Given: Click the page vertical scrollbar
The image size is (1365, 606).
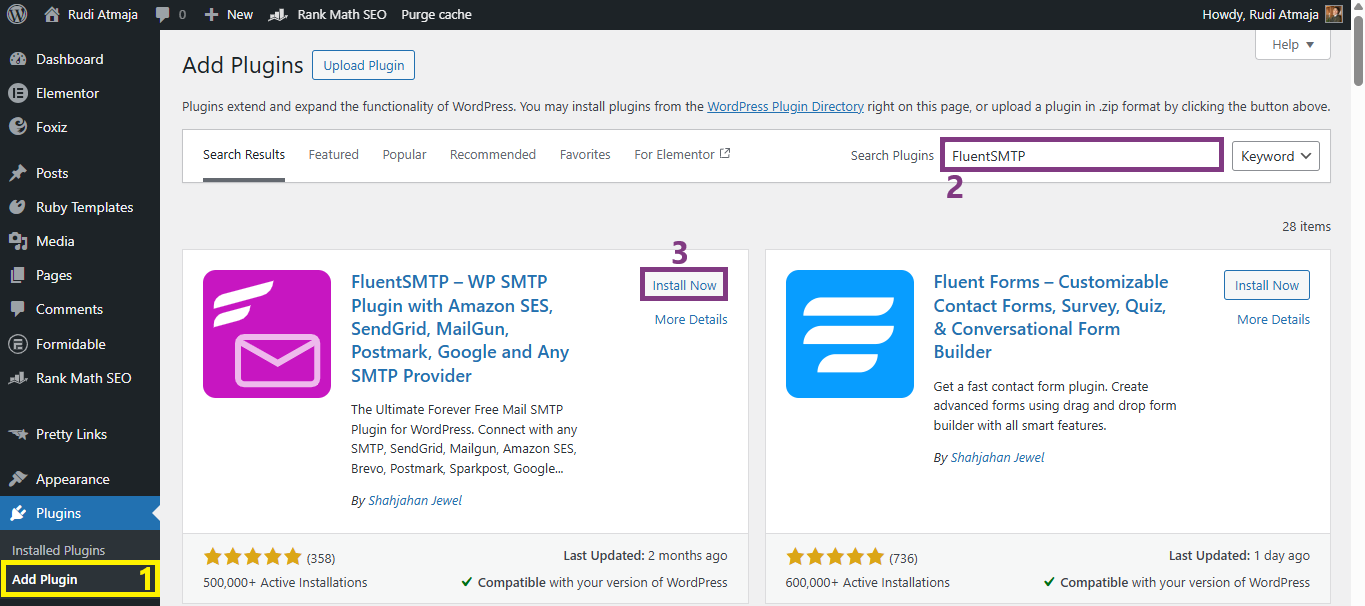Looking at the screenshot, I should tap(1358, 50).
